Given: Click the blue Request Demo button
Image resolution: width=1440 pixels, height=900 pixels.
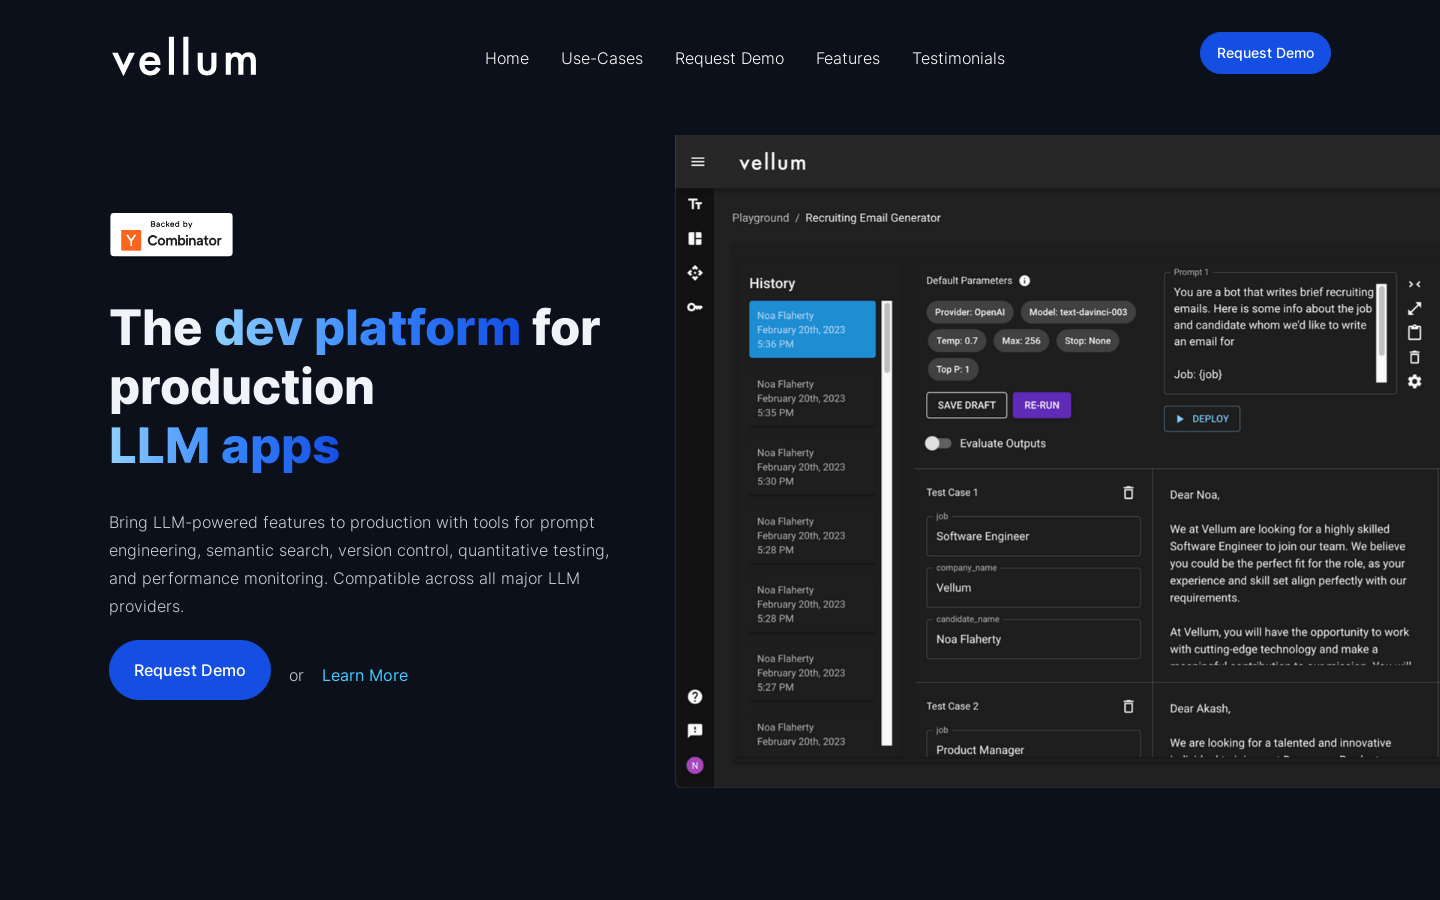Looking at the screenshot, I should click(x=1265, y=53).
